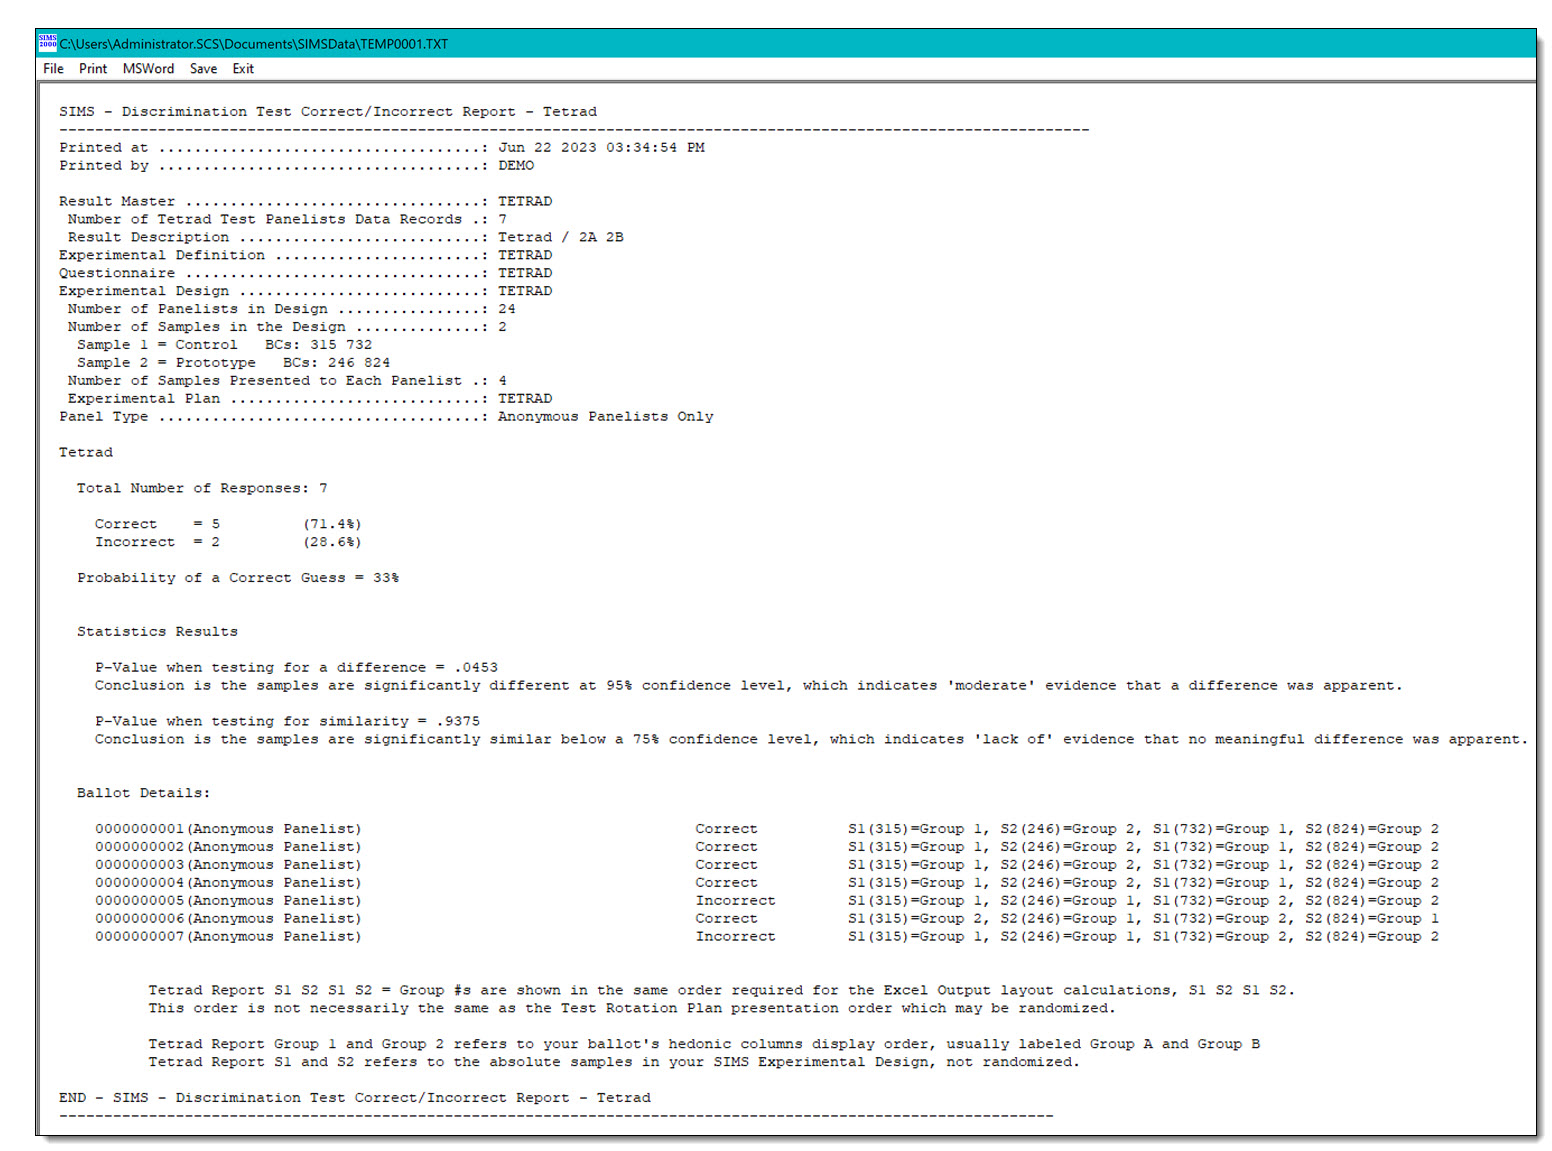Select panelist 0000000001 ballot line
1552x1151 pixels.
[228, 828]
